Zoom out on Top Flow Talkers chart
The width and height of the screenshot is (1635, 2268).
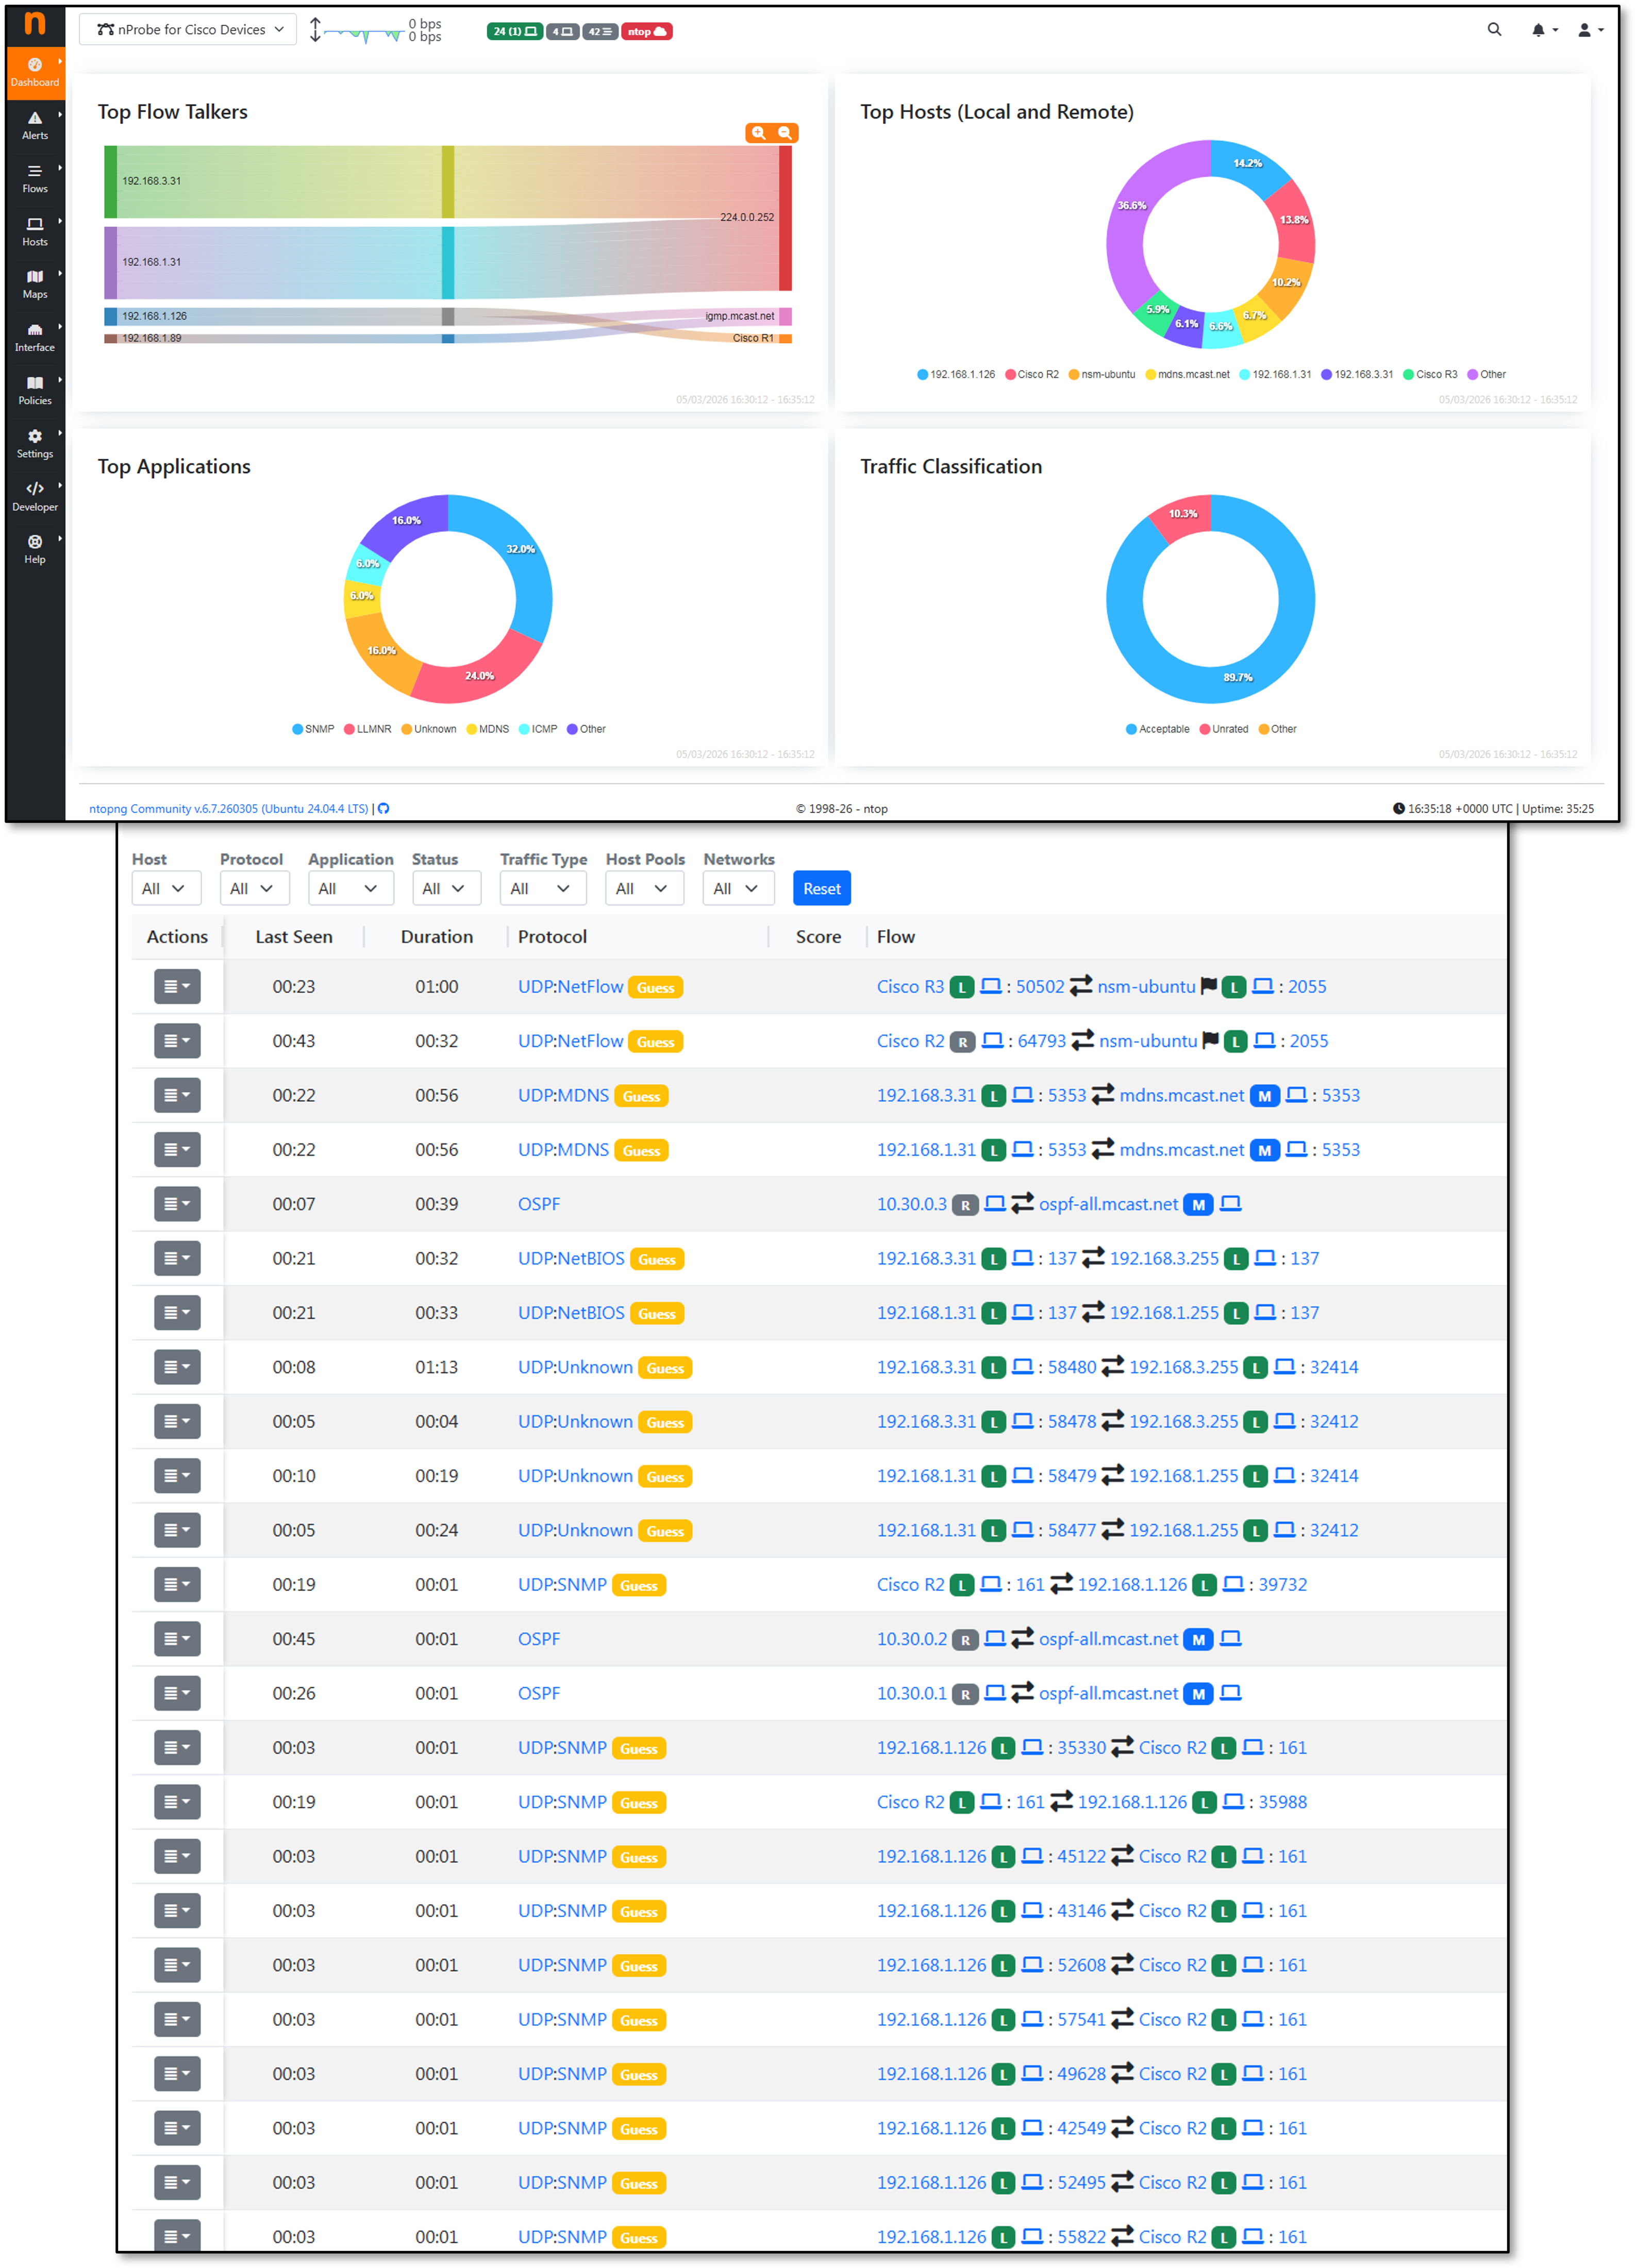click(785, 133)
